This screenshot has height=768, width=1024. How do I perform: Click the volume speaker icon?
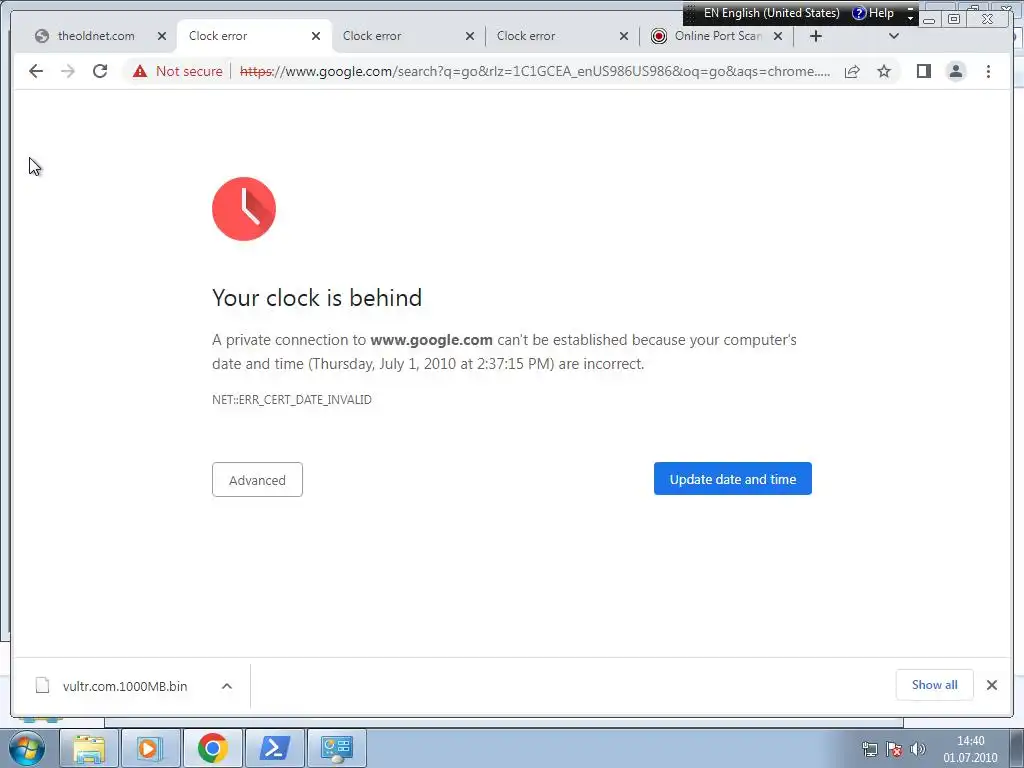(918, 749)
